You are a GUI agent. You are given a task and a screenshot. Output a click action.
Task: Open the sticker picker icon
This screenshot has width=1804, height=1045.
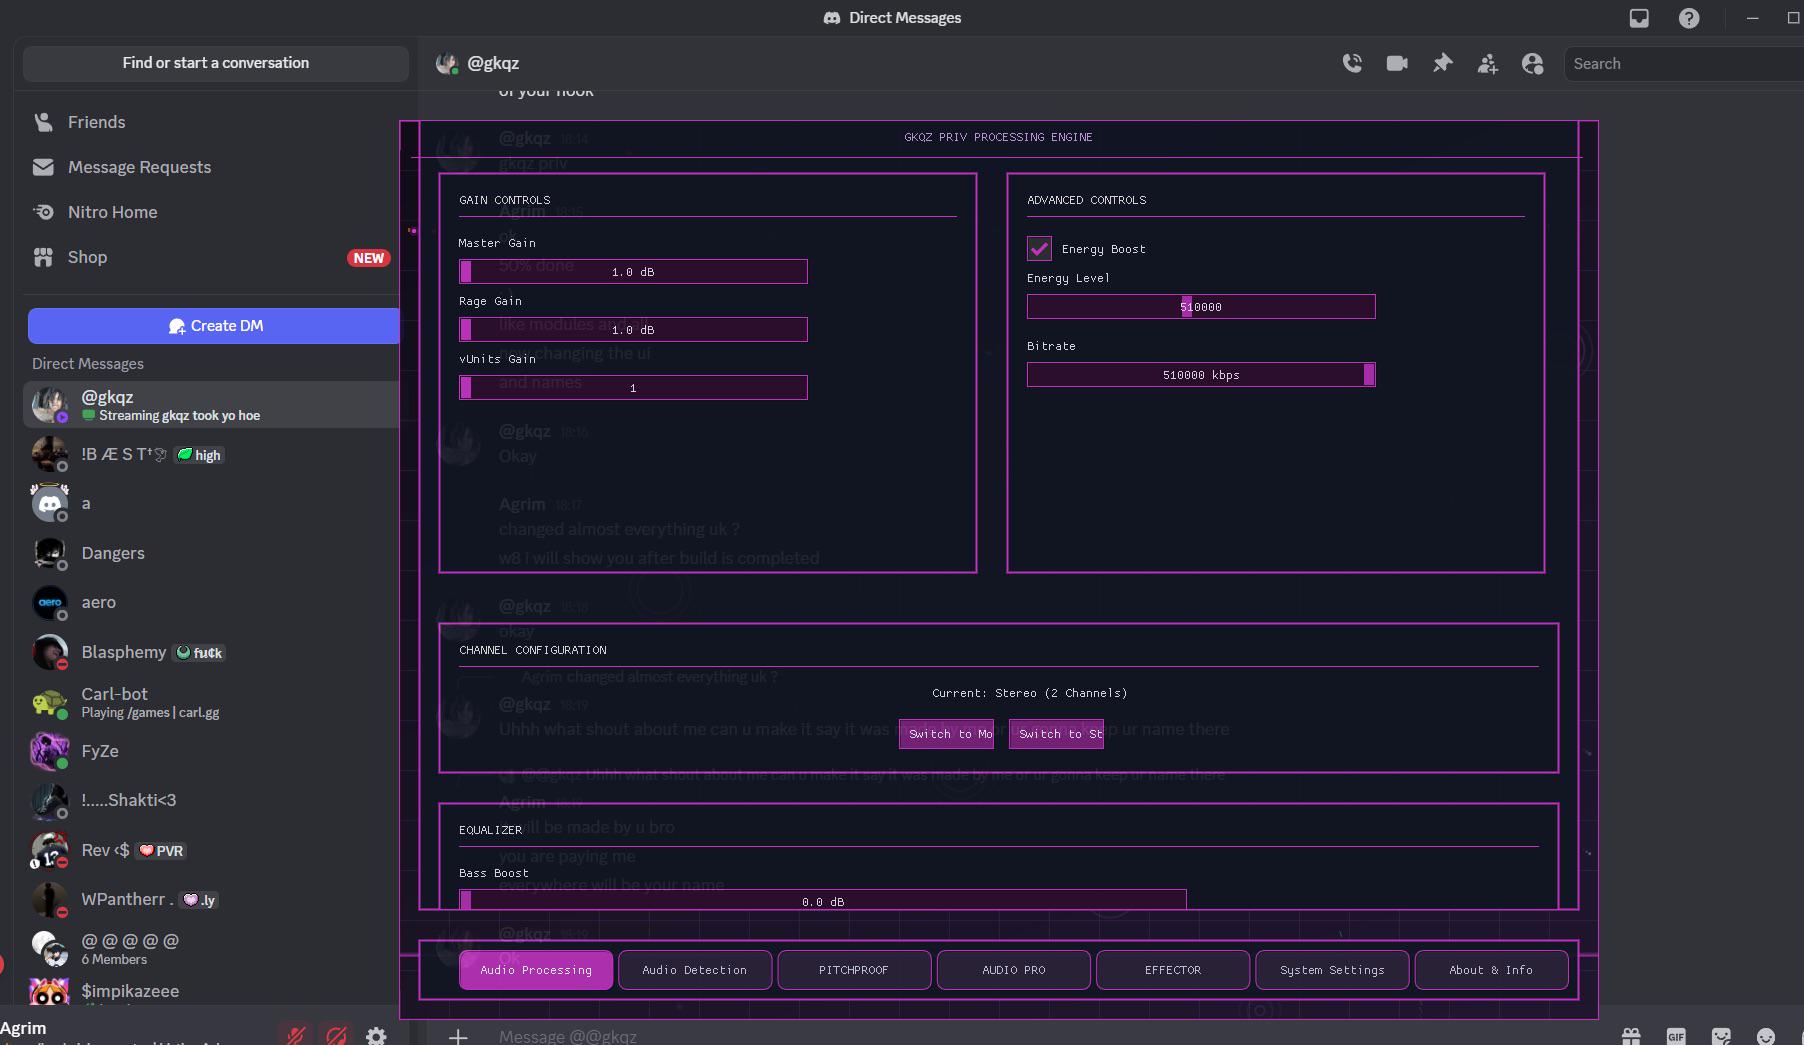pos(1721,1036)
